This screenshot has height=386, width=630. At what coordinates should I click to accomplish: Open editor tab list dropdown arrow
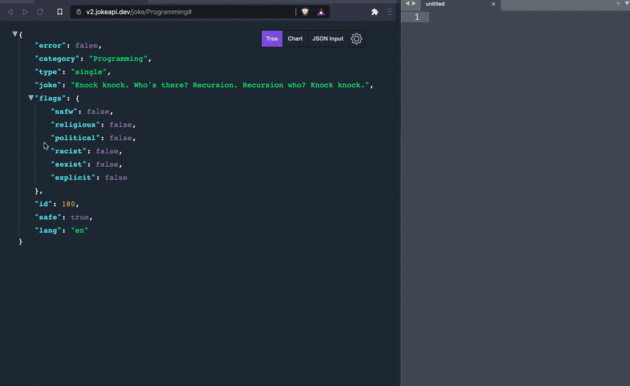point(627,4)
